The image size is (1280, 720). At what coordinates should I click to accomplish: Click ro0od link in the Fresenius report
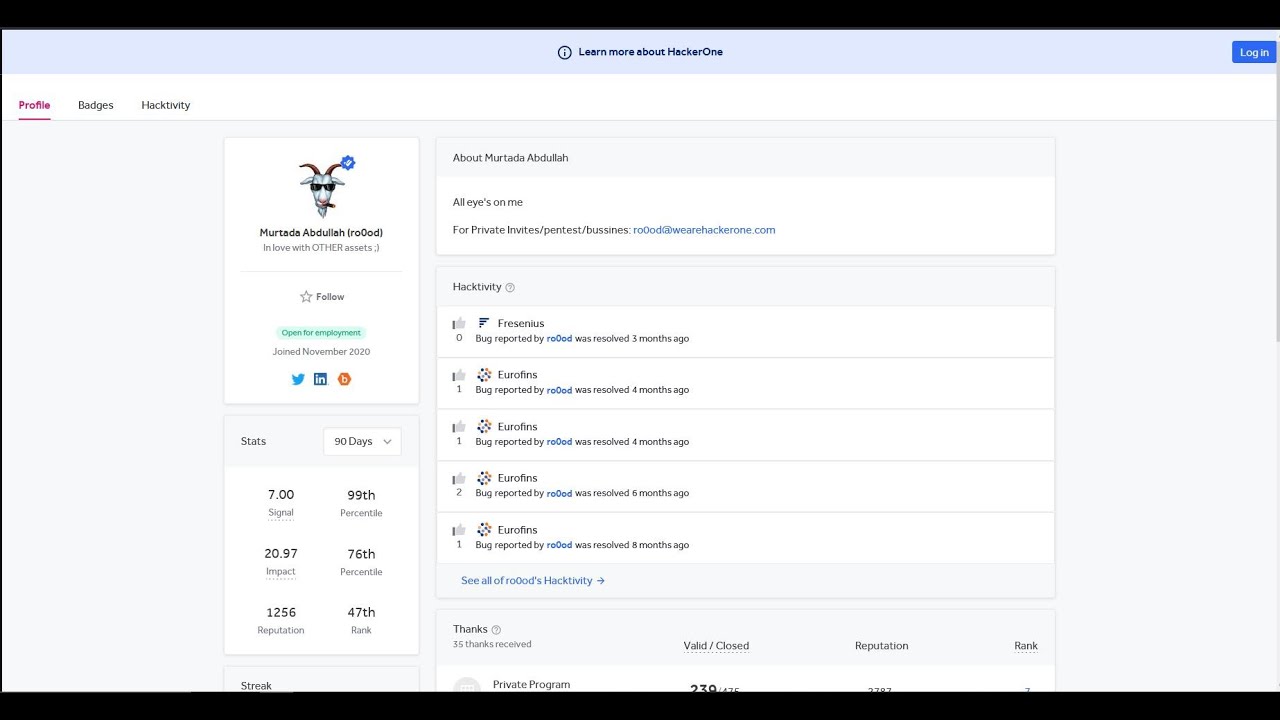559,339
